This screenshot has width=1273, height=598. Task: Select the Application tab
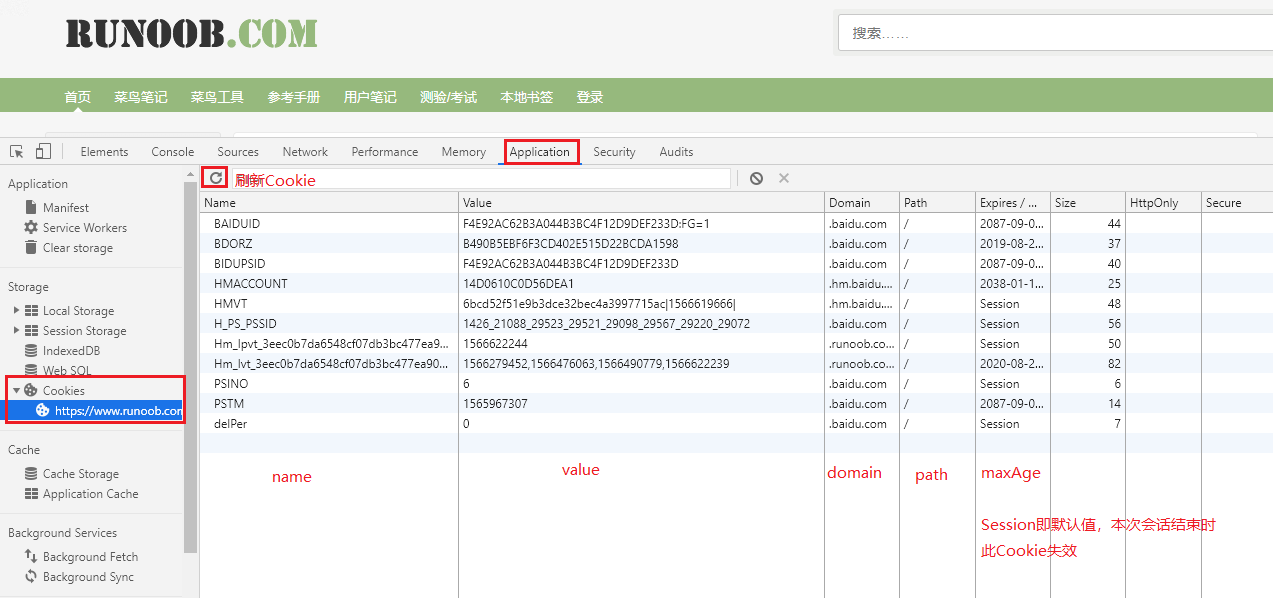point(540,152)
